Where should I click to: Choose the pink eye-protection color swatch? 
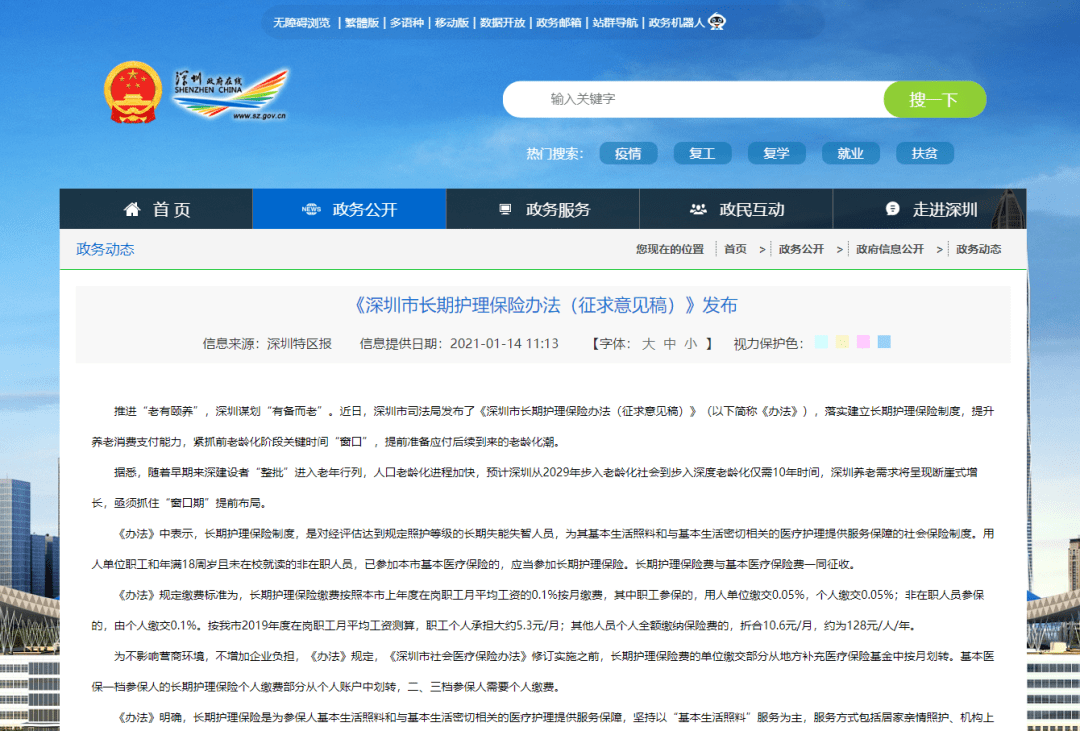pyautogui.click(x=863, y=342)
